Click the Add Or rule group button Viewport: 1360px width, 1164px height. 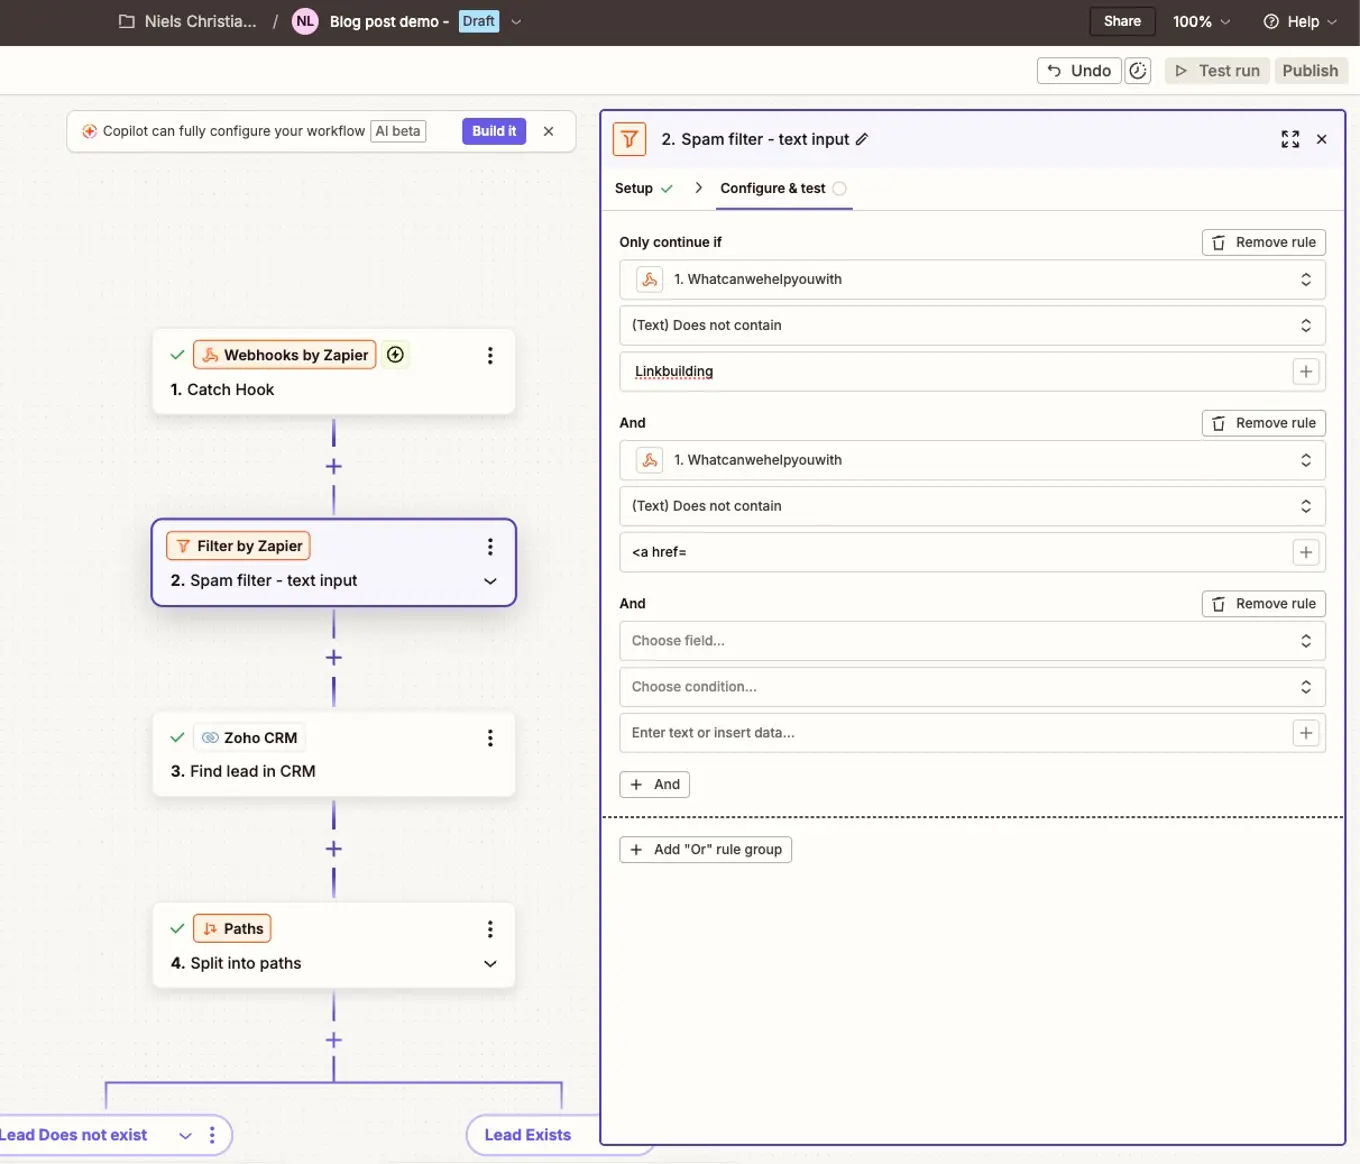705,849
